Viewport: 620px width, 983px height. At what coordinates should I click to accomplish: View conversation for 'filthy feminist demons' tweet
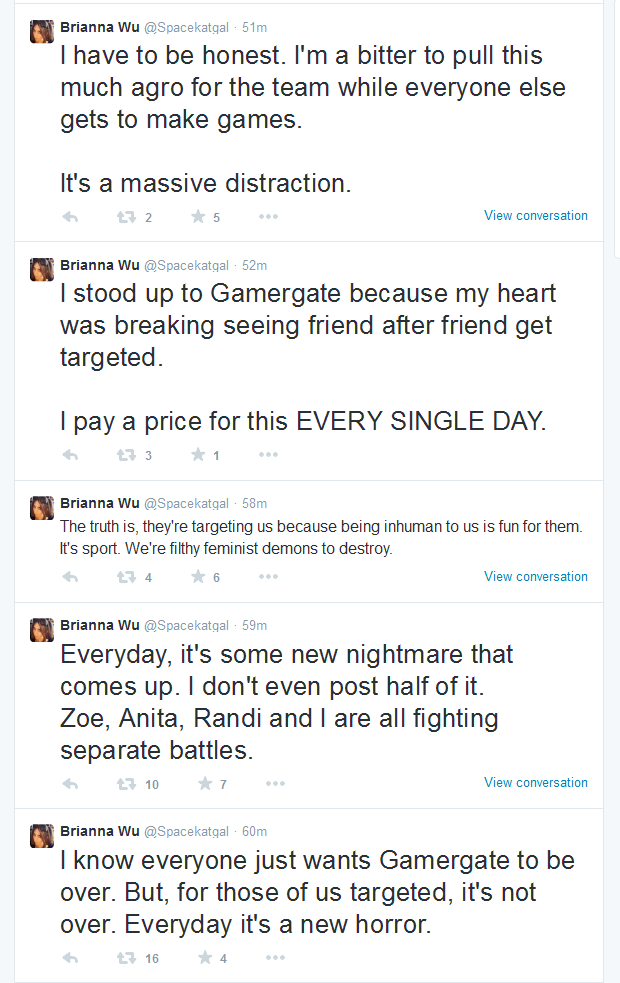click(x=536, y=576)
